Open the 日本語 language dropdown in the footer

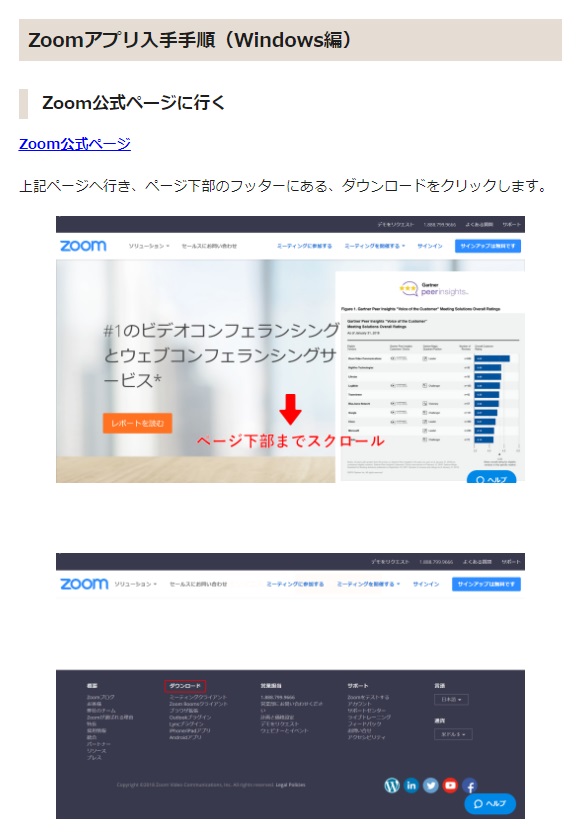coord(452,699)
